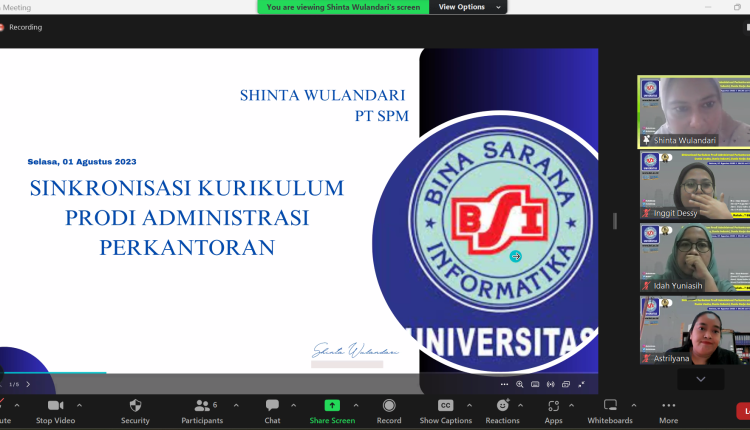This screenshot has width=750, height=430.
Task: Toggle Show Captions CC button
Action: click(x=445, y=412)
